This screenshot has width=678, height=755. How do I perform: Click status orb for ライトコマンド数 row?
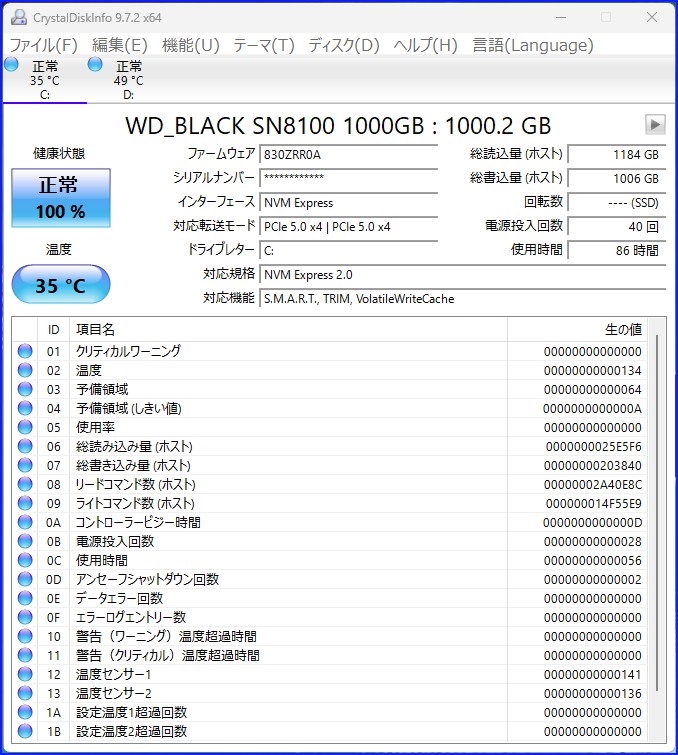tap(25, 503)
